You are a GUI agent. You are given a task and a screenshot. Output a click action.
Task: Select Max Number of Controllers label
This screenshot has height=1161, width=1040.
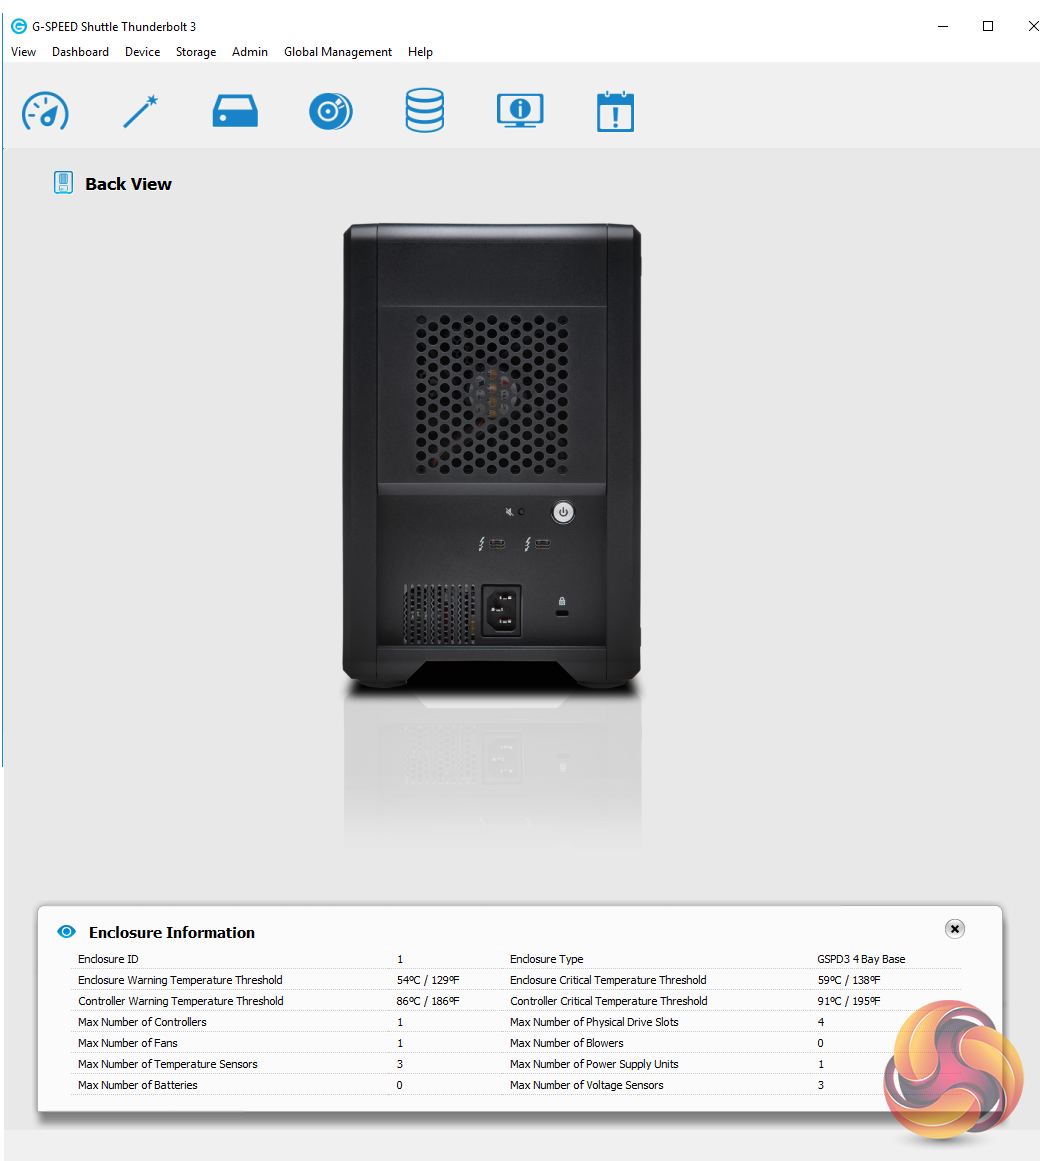[142, 1022]
